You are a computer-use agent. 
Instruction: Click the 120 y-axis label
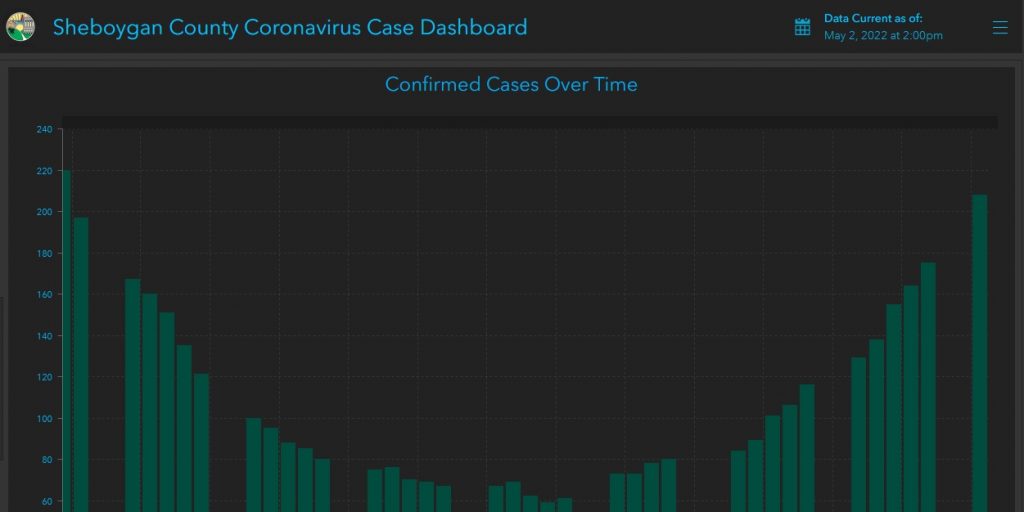44,377
